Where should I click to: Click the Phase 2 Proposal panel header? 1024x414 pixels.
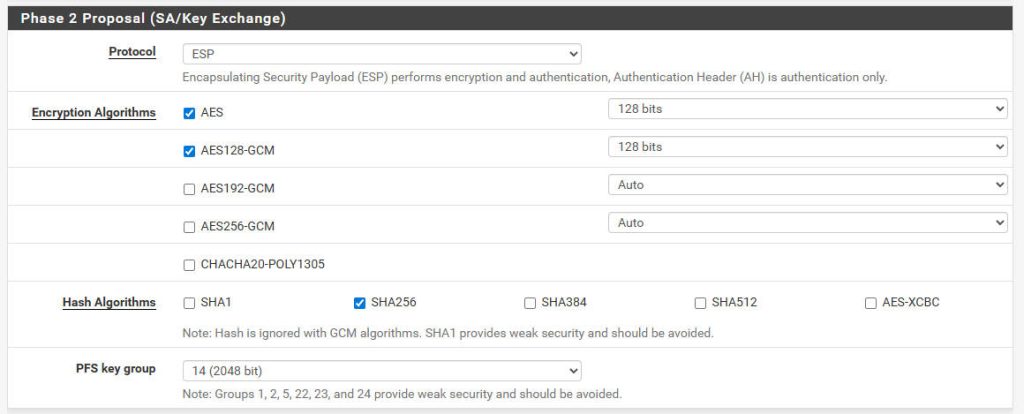pos(510,18)
